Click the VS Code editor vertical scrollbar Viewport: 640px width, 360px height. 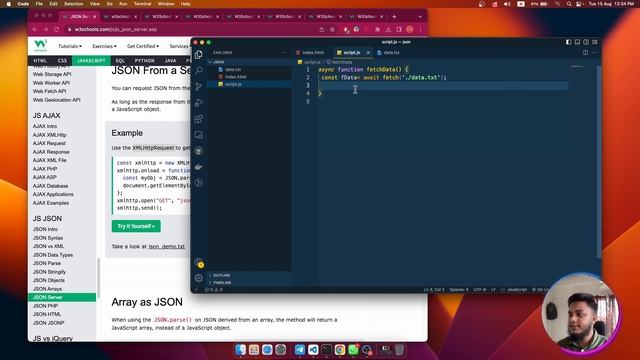point(599,161)
